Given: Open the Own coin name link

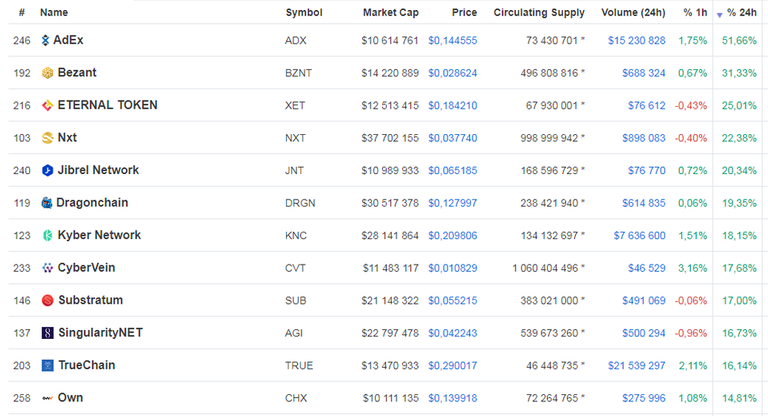Looking at the screenshot, I should [70, 398].
